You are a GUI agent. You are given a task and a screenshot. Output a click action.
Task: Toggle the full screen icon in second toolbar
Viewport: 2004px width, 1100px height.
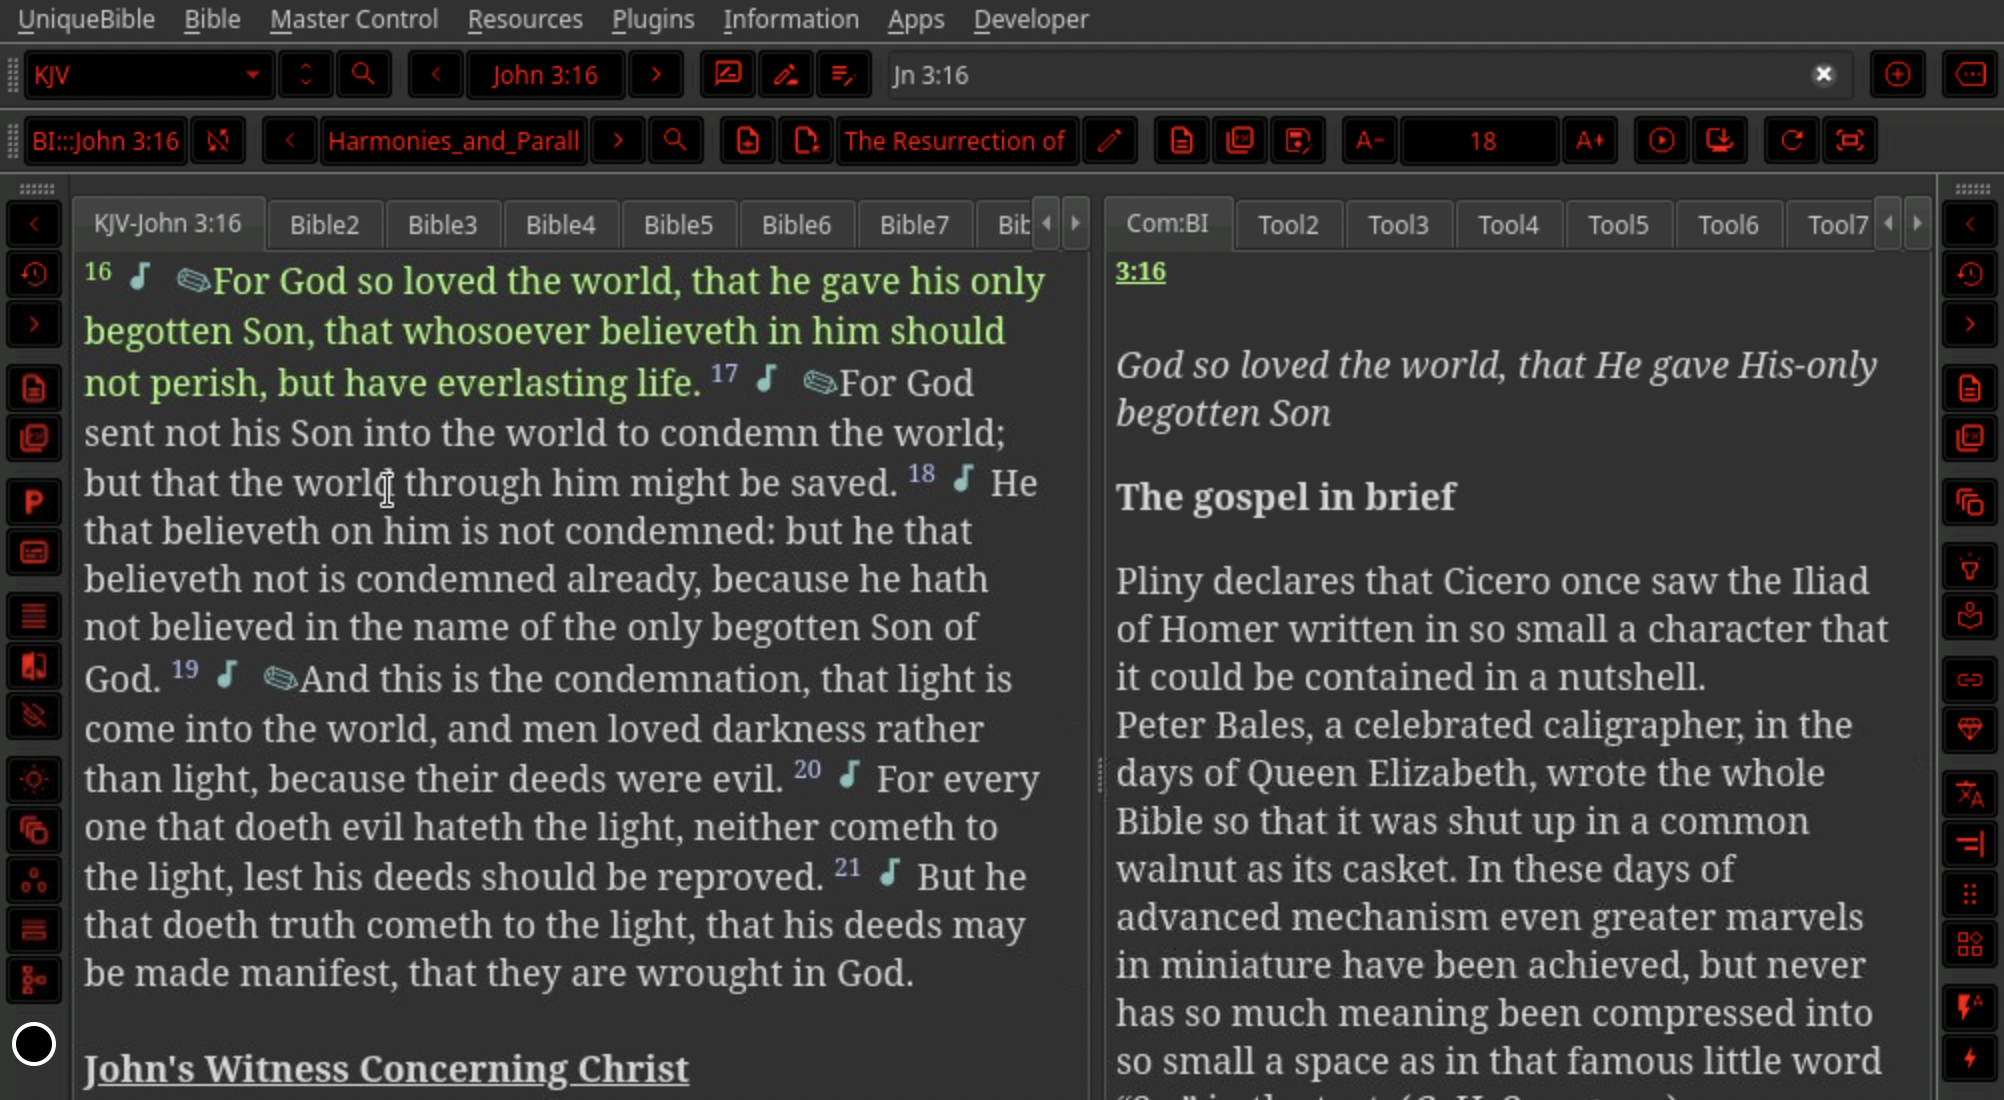click(1850, 141)
